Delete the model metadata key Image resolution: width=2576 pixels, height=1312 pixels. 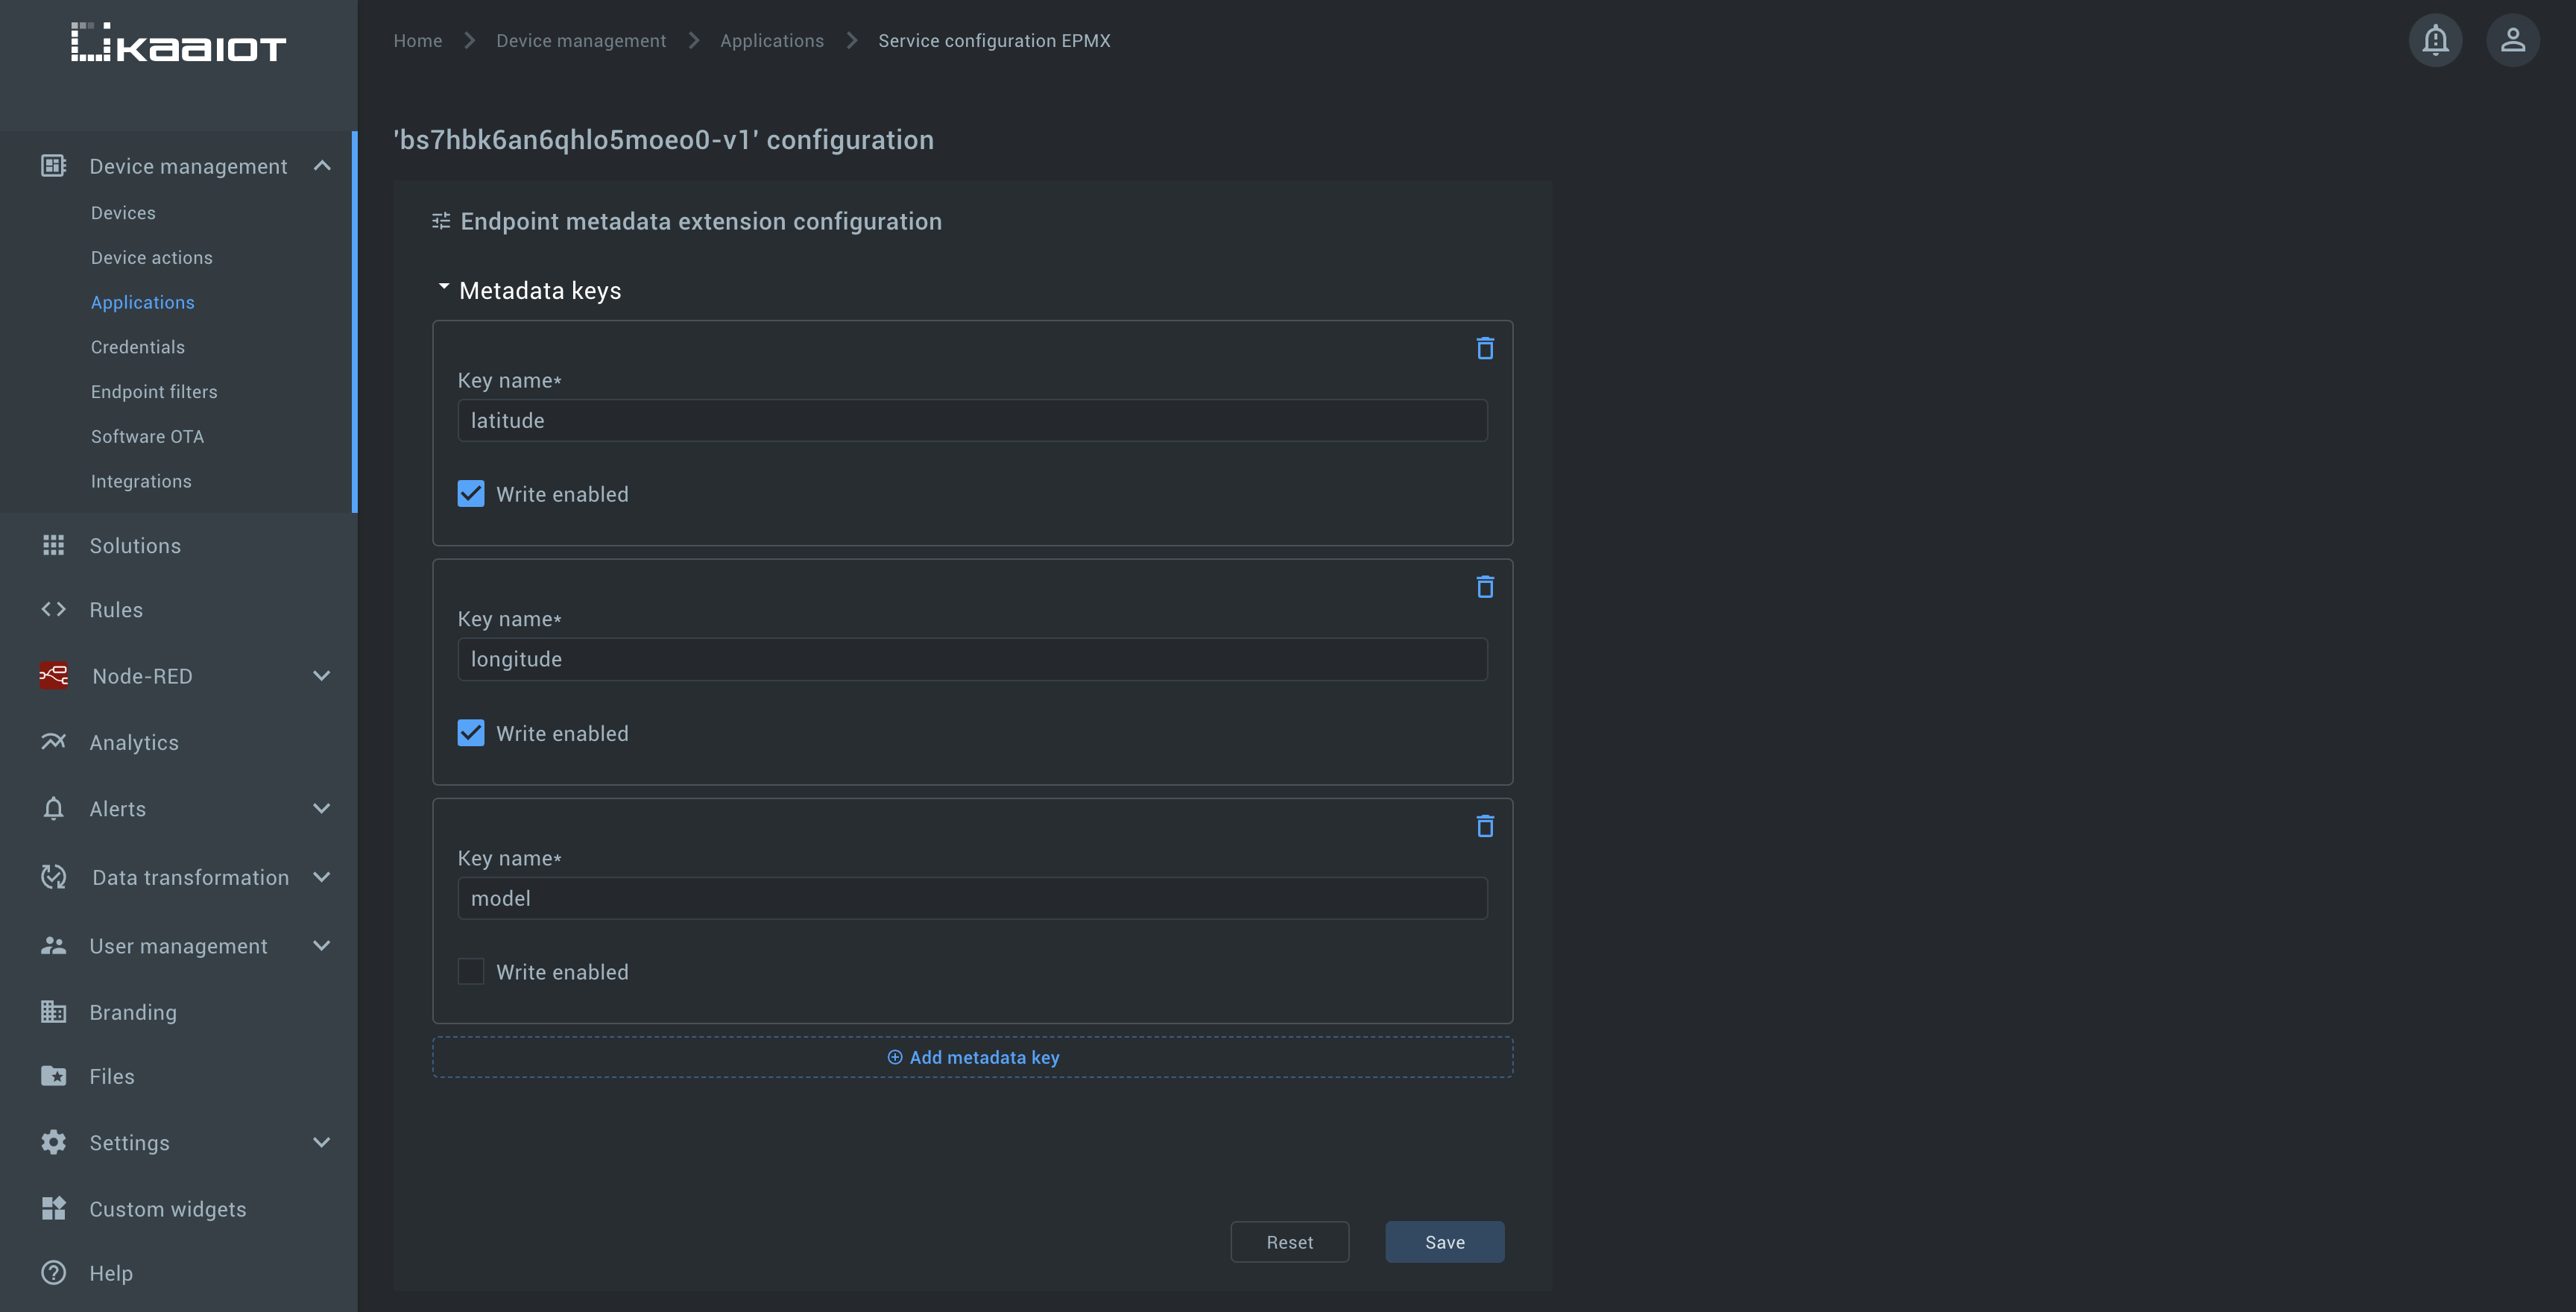point(1485,826)
